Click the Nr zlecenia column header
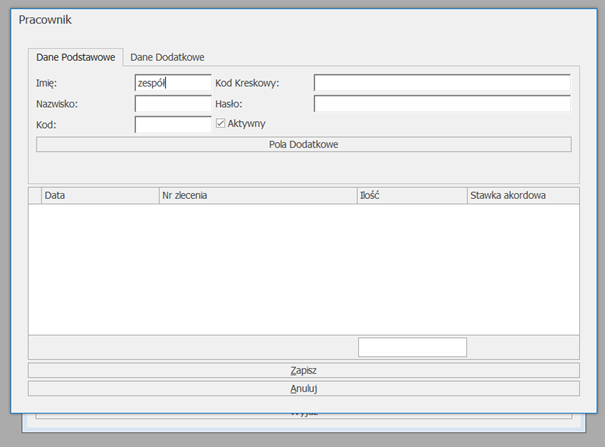Viewport: 605px width, 447px height. (257, 196)
